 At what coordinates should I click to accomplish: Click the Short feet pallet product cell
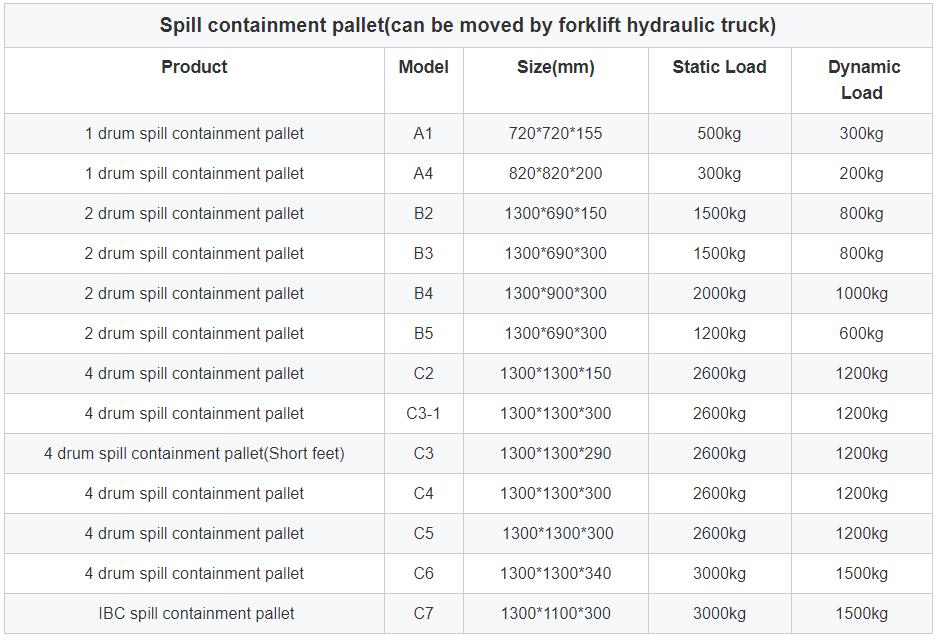pos(194,453)
